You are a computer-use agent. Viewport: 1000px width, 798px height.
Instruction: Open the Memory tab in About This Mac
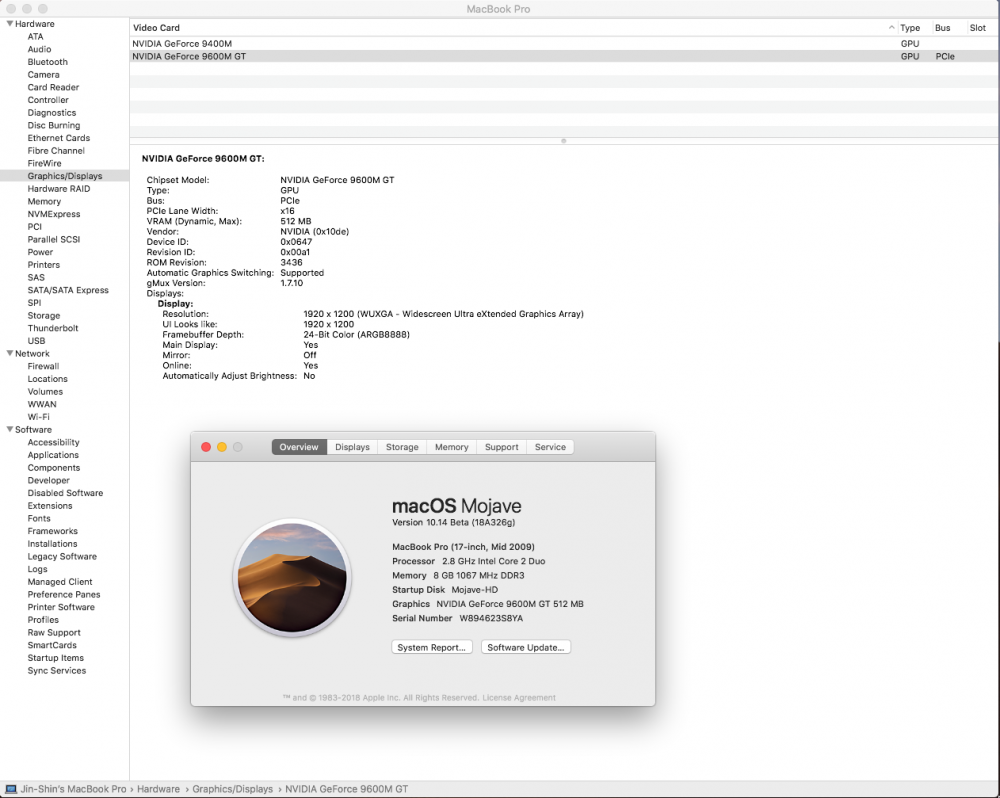click(452, 447)
